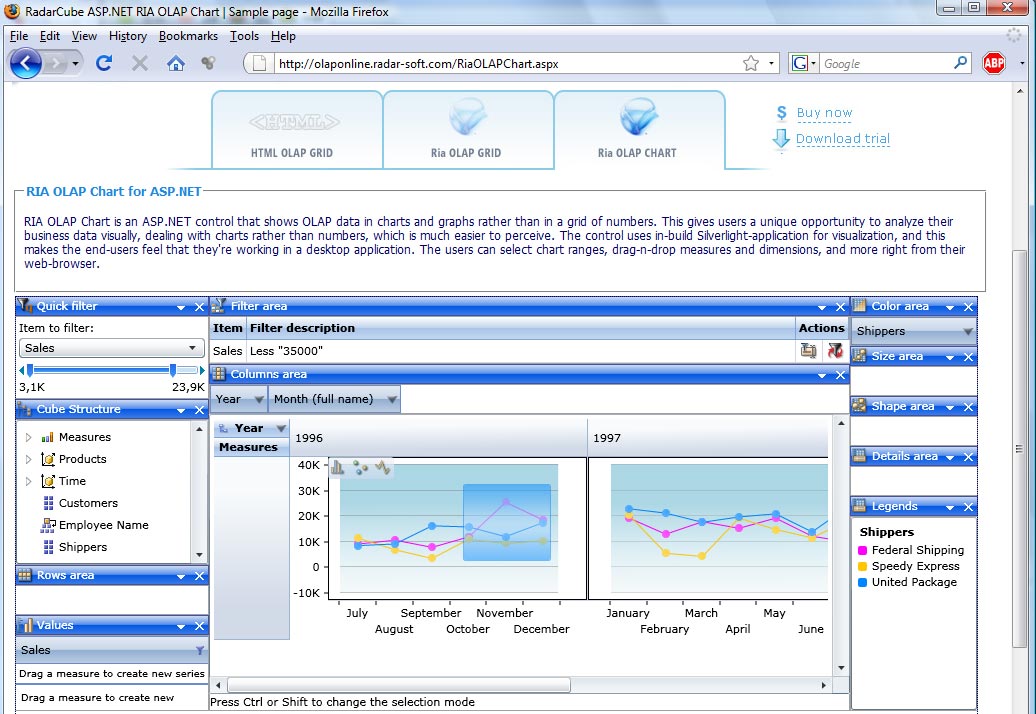1036x714 pixels.
Task: Close the Details area panel
Action: point(969,457)
